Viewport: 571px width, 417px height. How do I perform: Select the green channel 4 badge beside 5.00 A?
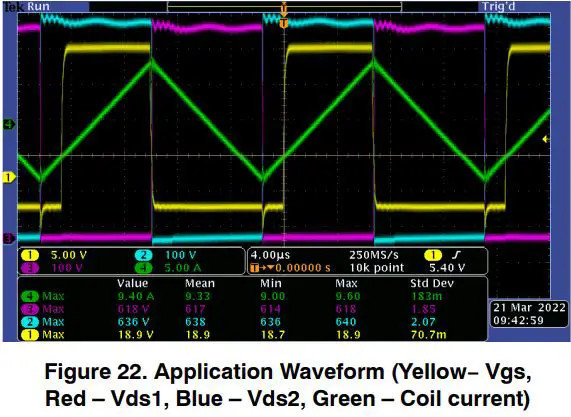[x=143, y=268]
